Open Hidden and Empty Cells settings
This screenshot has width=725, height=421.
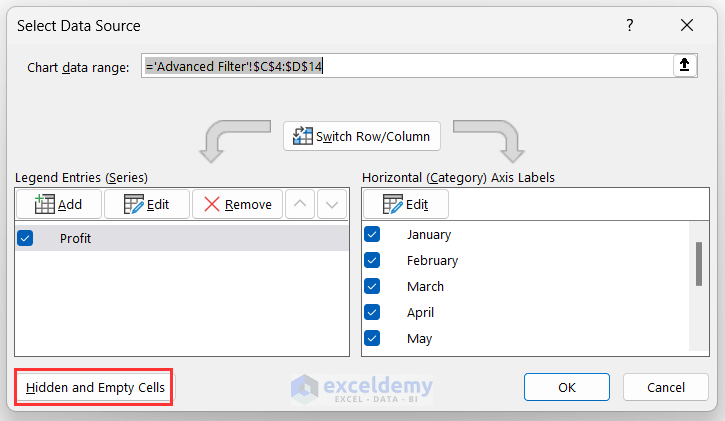pos(95,387)
